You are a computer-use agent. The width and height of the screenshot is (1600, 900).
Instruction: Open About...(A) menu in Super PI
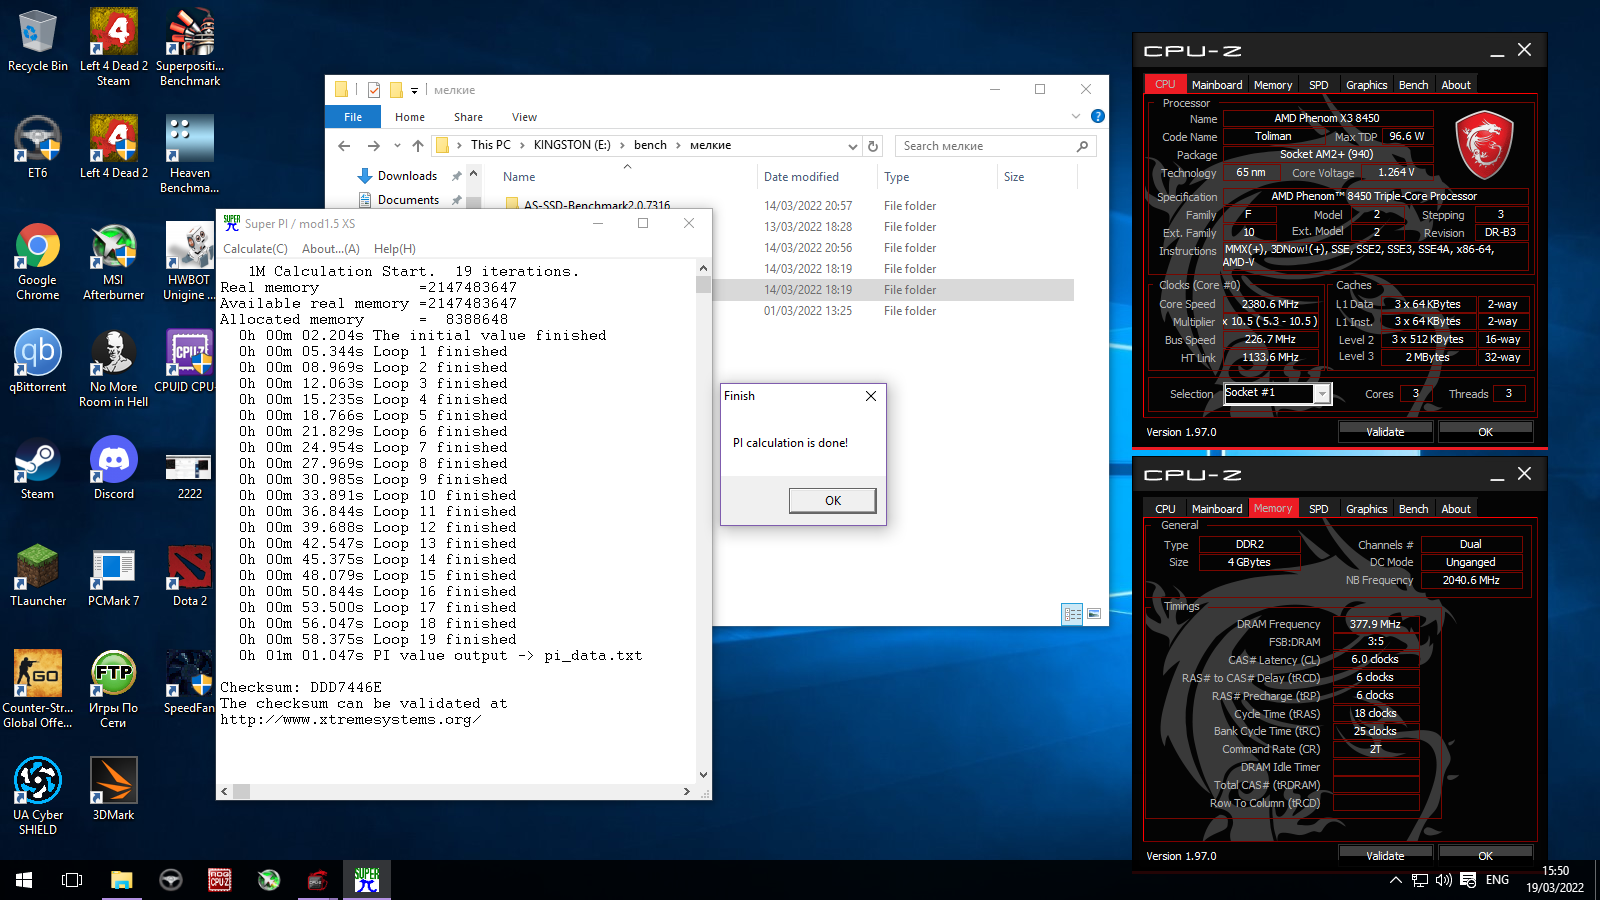(331, 249)
